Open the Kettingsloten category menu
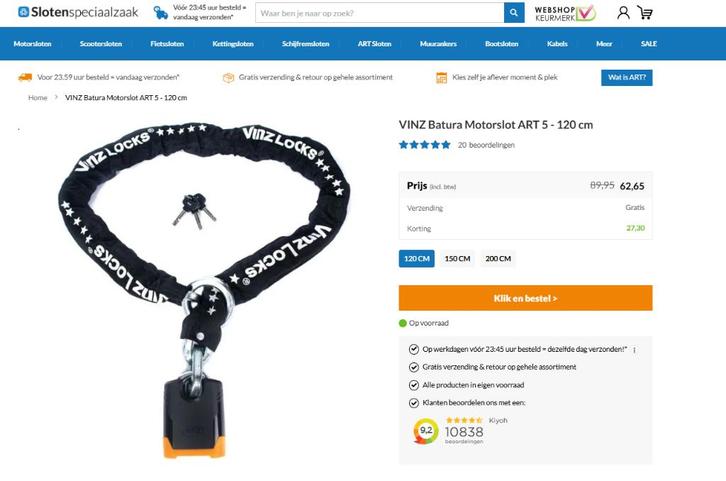This screenshot has height=481, width=726. click(x=233, y=44)
